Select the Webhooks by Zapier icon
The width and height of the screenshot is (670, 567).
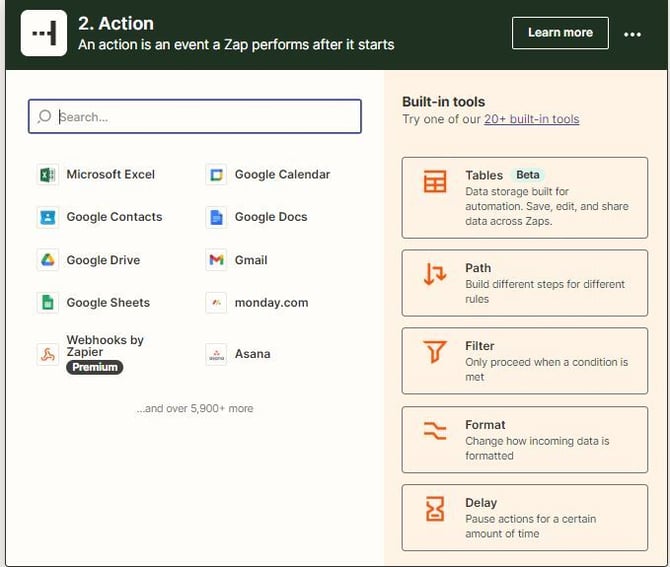point(47,354)
